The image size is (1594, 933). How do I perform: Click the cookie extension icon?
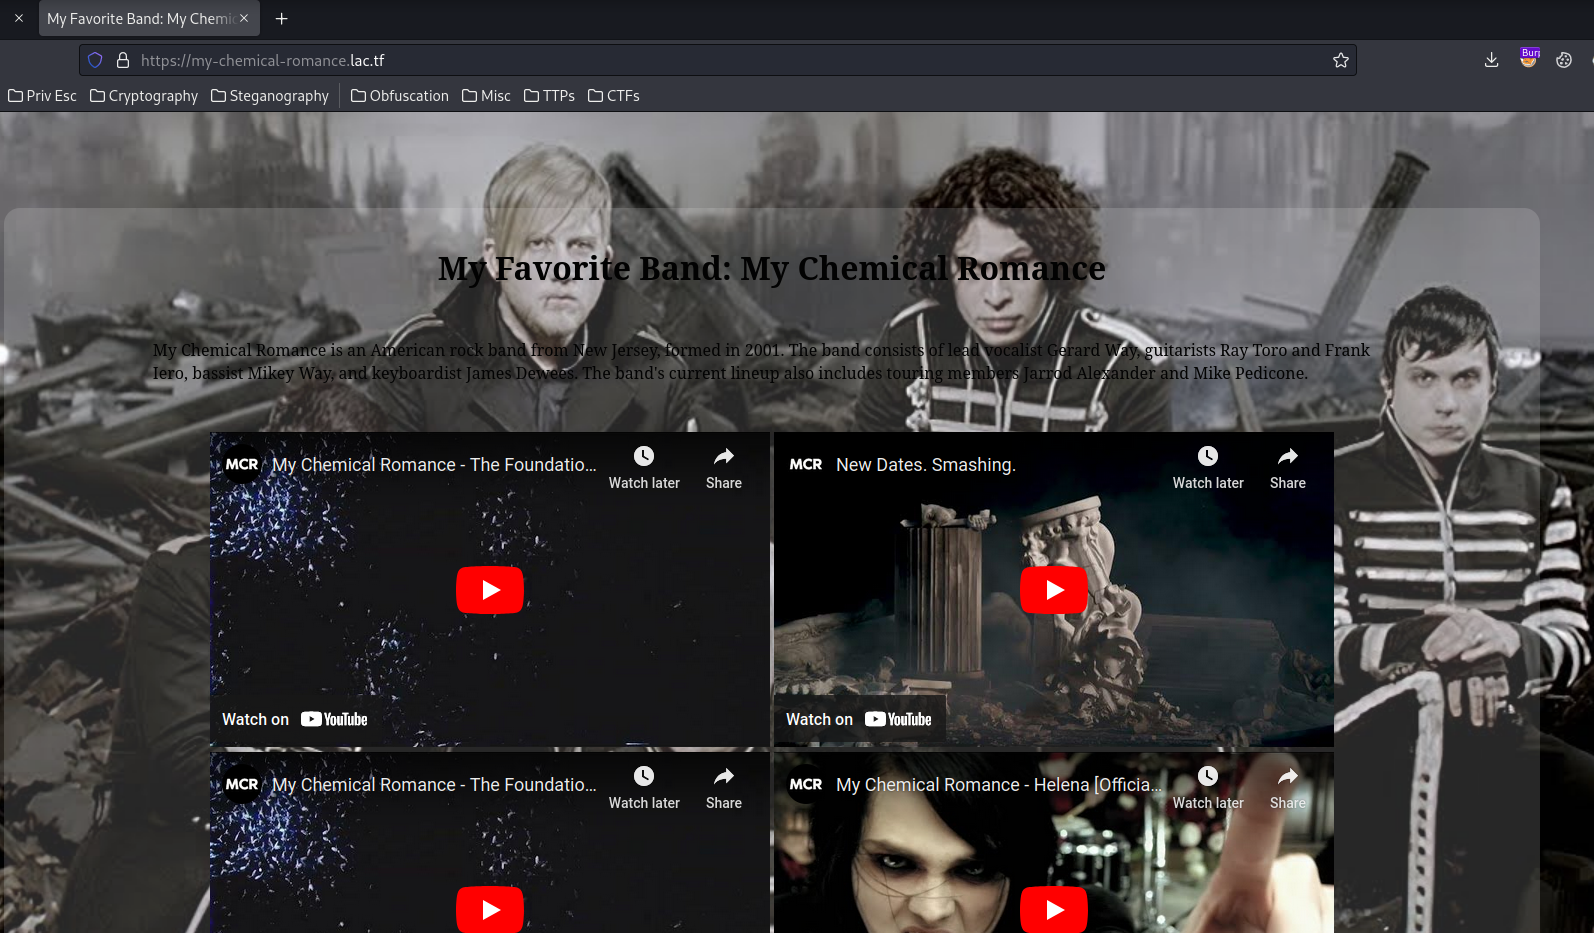coord(1564,60)
